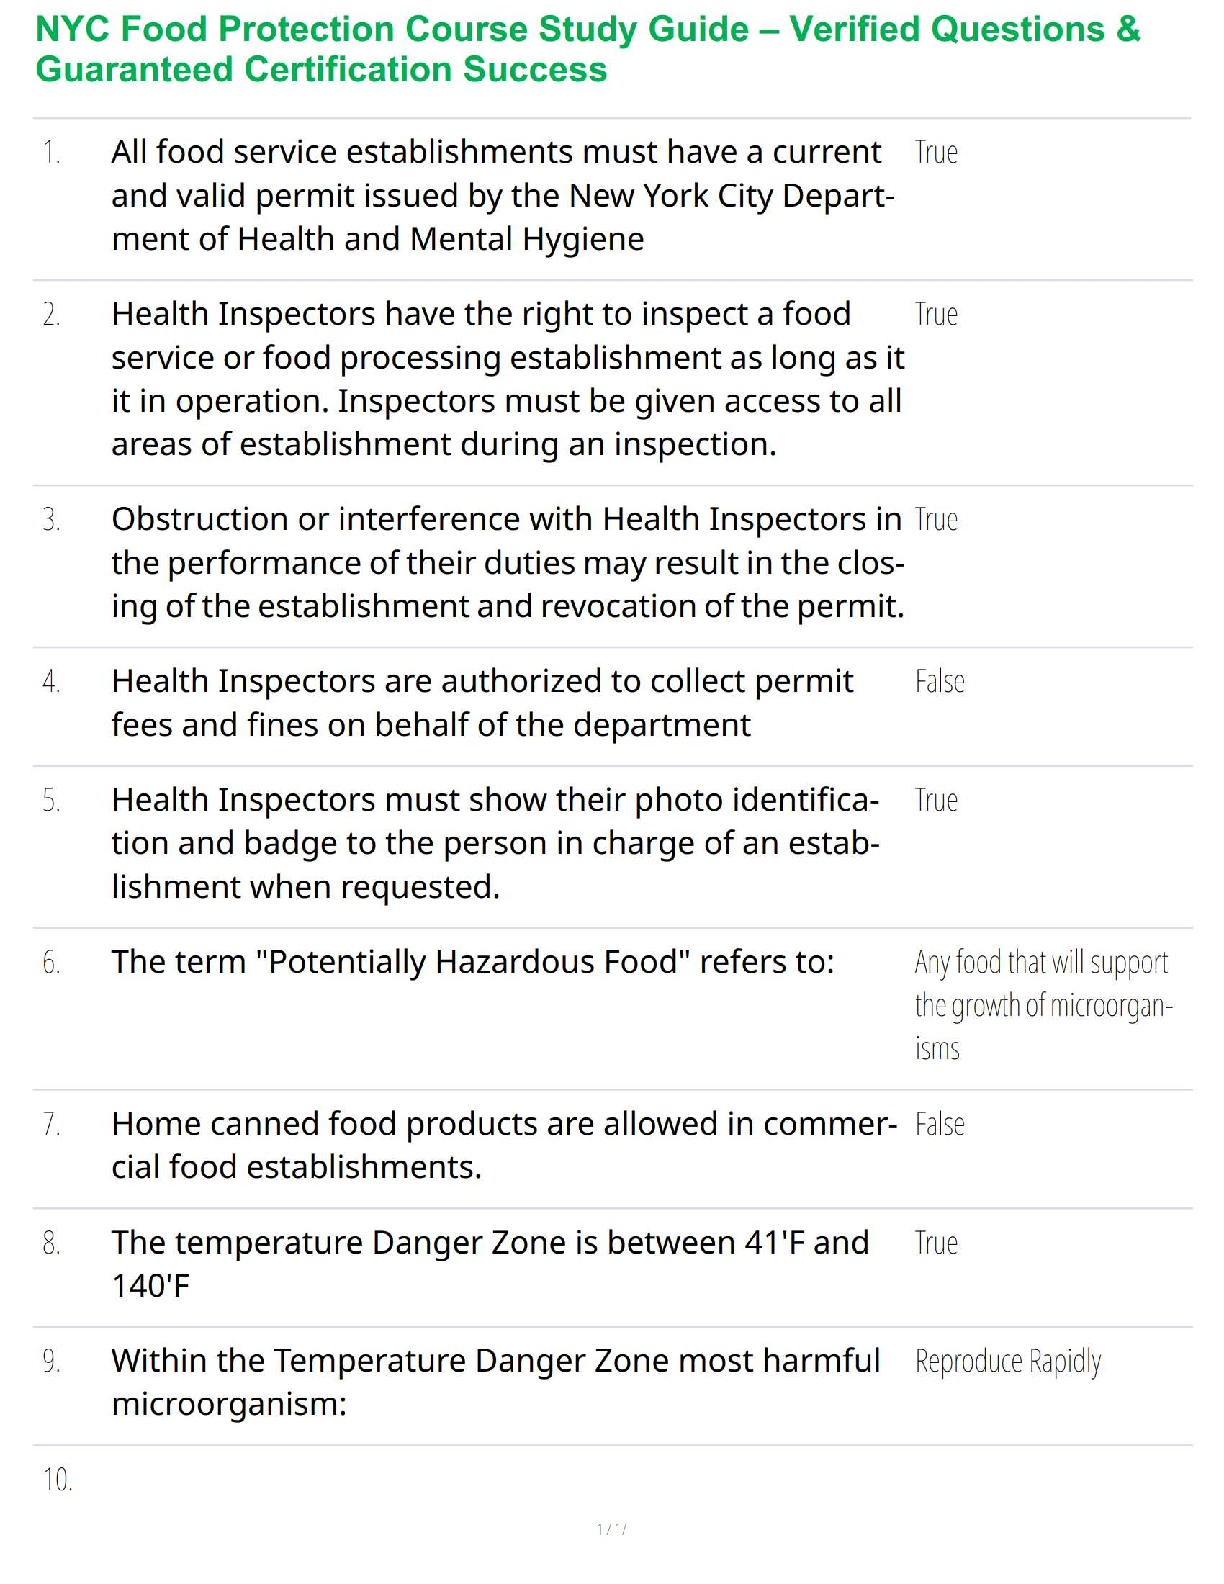The height and width of the screenshot is (1584, 1224).
Task: Click question 4 about collecting permit fees
Action: 482,703
